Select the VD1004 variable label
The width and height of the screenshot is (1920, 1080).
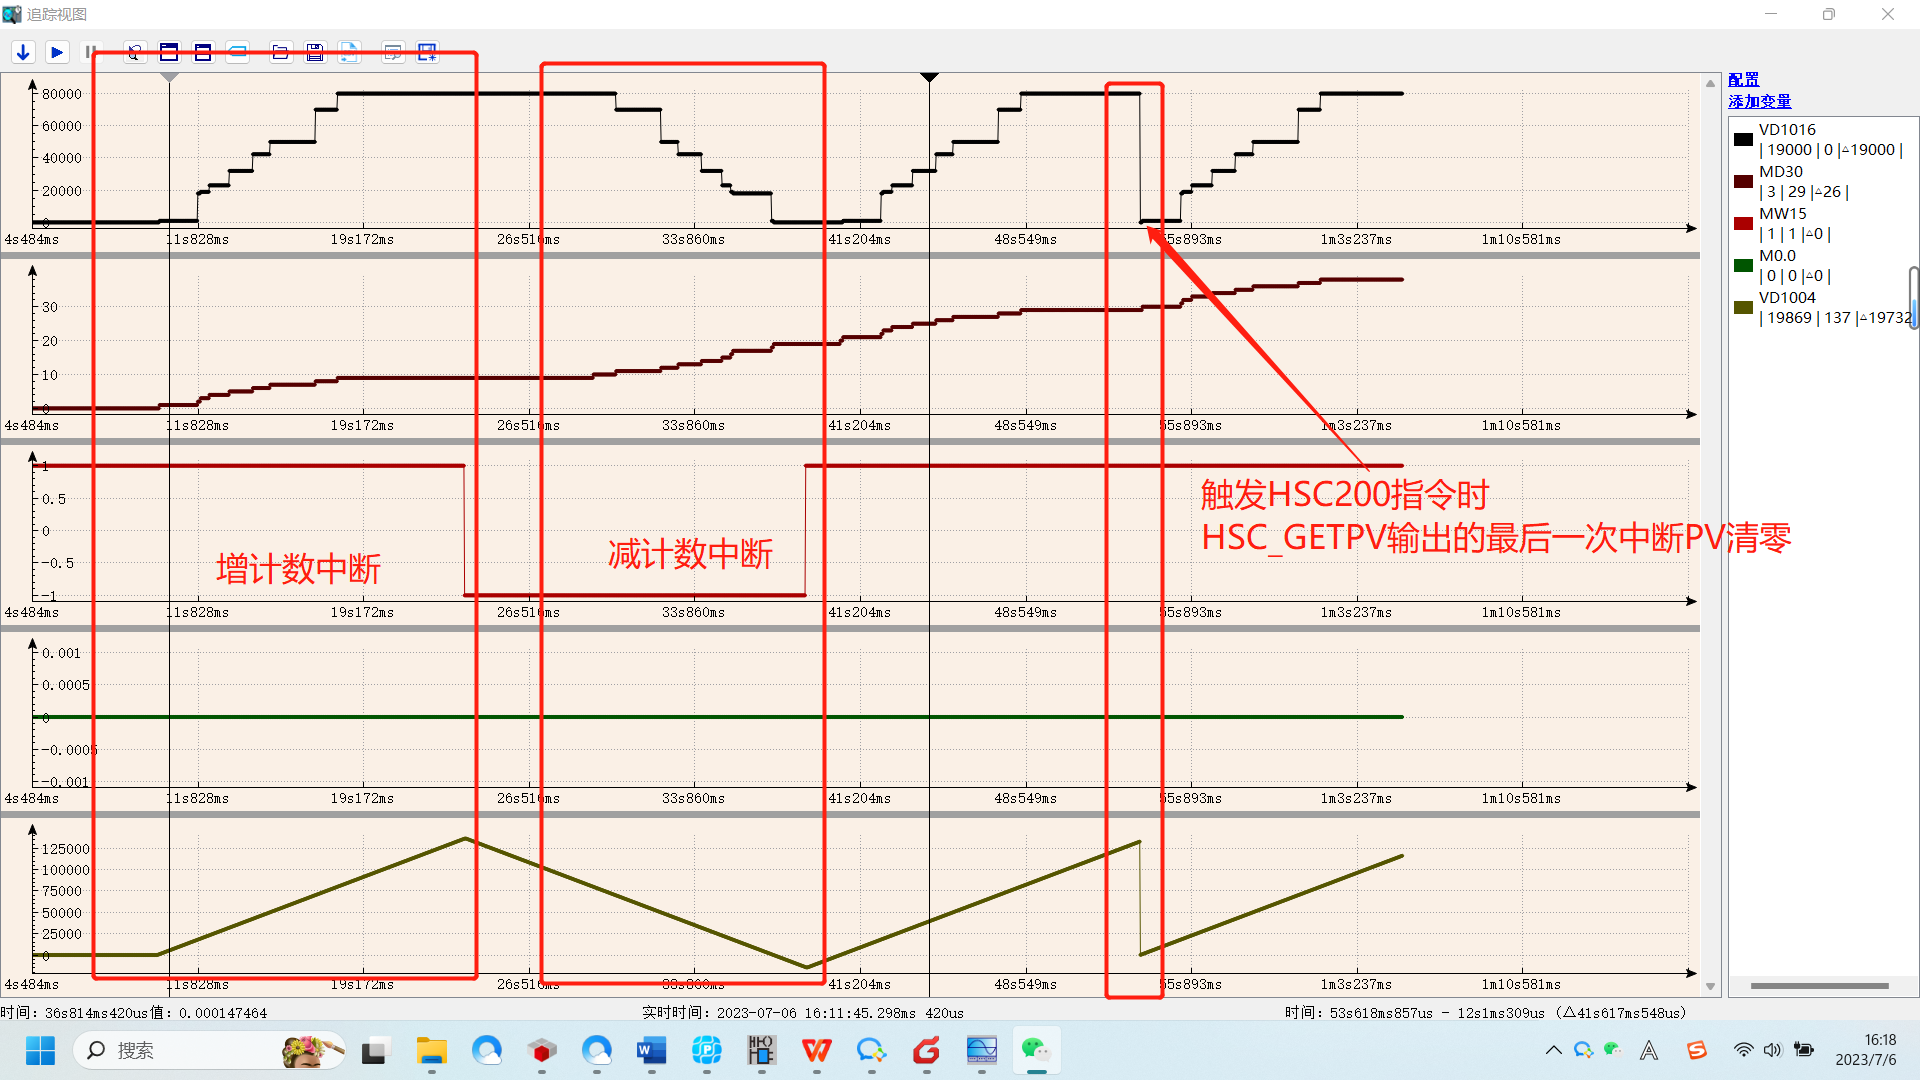coord(1787,298)
